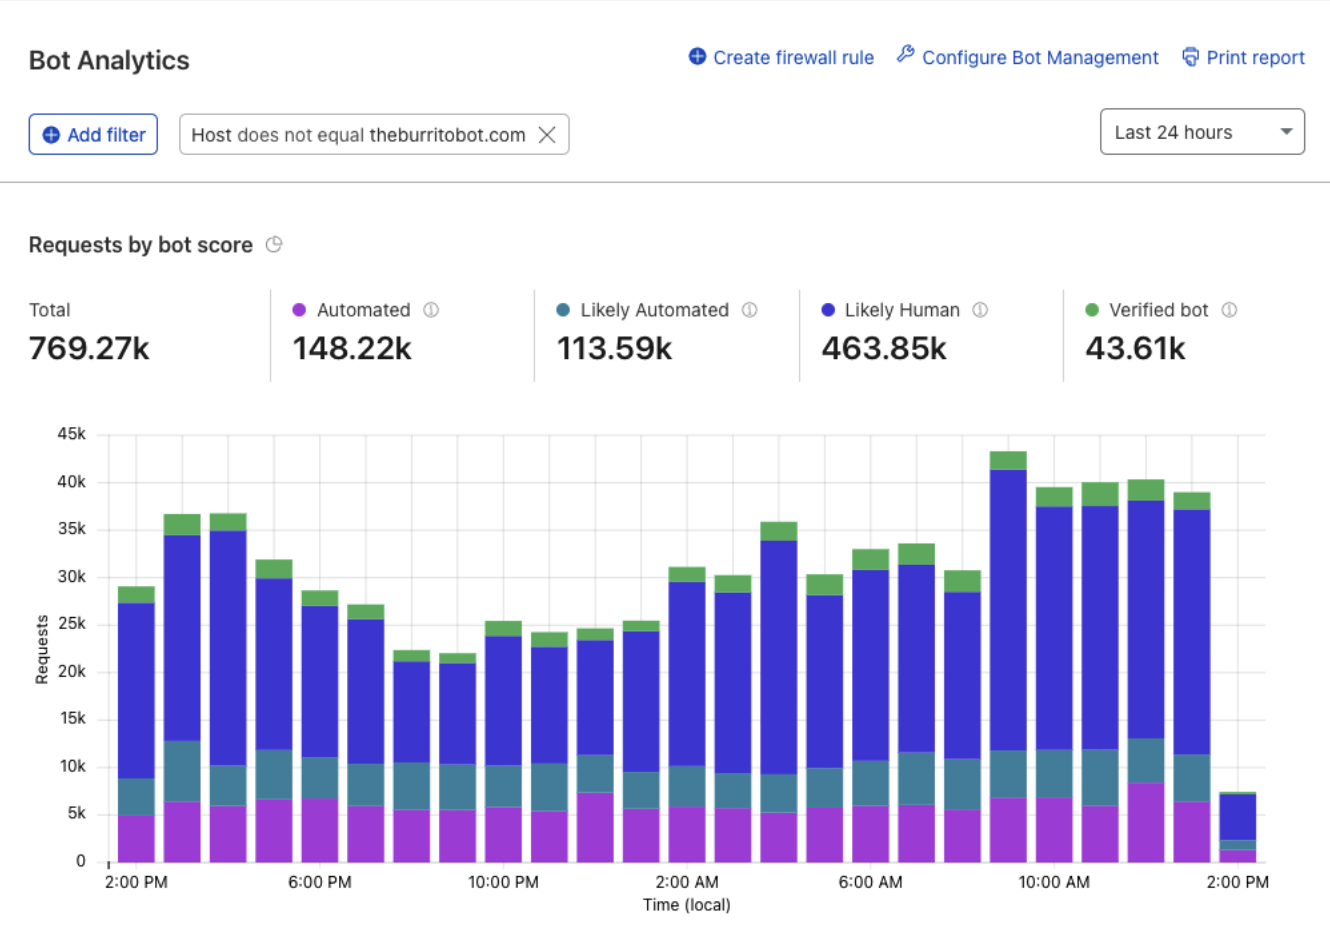Screen dimensions: 1330x950
Task: Click the info icon beside Likely Human
Action: point(980,310)
